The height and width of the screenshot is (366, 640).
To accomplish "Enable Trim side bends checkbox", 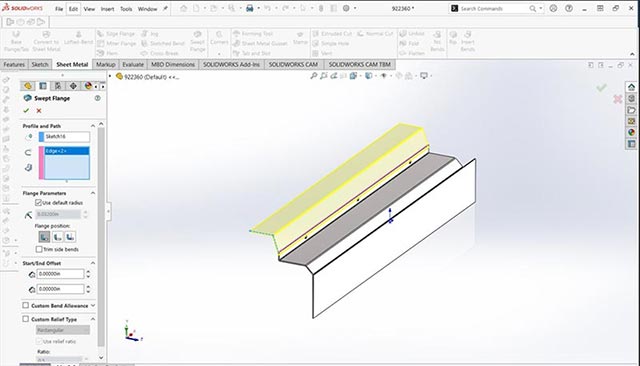I will [39, 249].
